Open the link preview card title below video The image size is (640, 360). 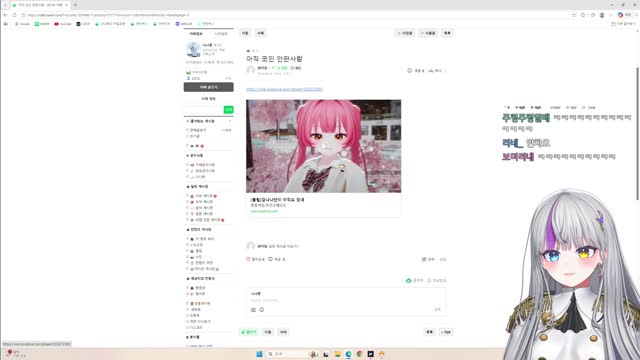277,200
